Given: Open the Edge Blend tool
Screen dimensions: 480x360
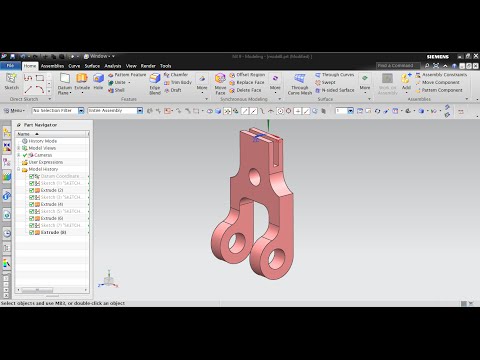Looking at the screenshot, I should coord(155,79).
